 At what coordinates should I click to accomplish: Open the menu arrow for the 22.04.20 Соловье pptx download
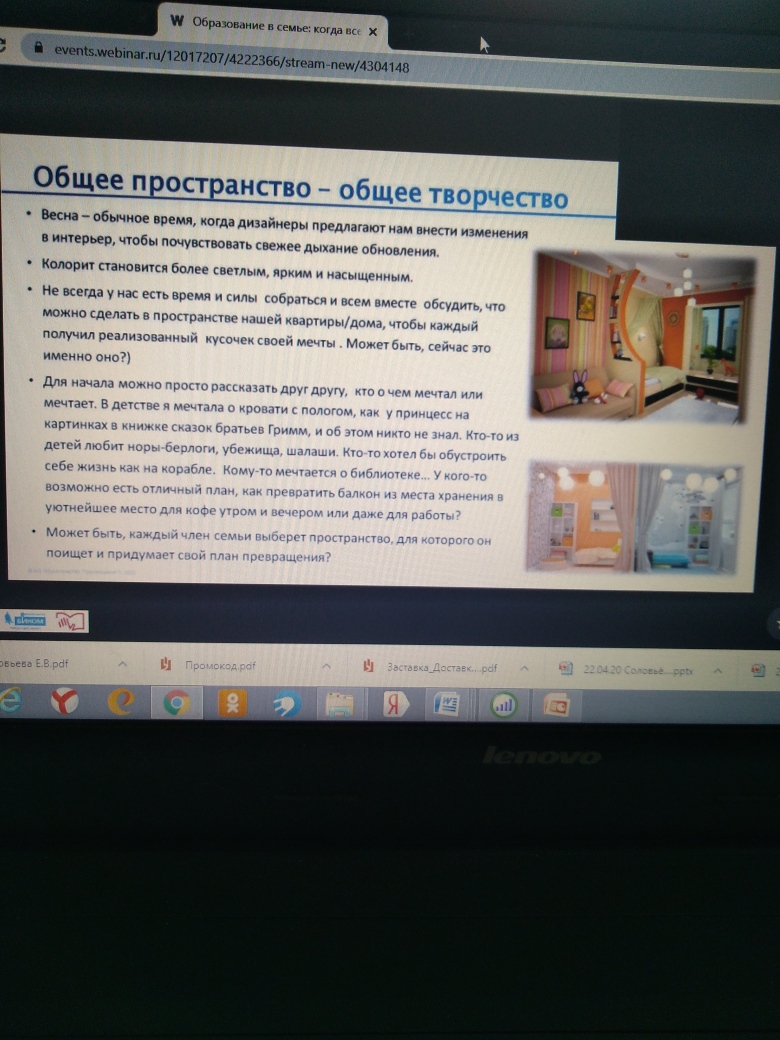(718, 670)
